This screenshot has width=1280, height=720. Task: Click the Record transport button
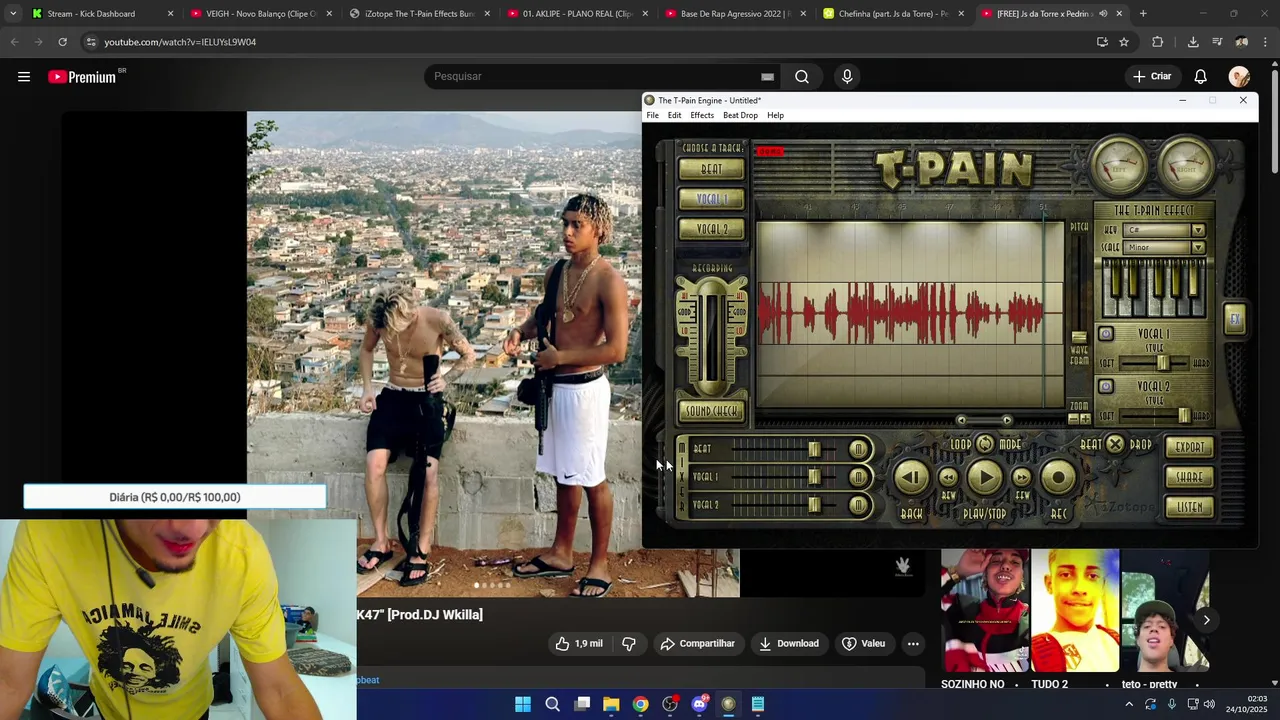coord(1058,478)
